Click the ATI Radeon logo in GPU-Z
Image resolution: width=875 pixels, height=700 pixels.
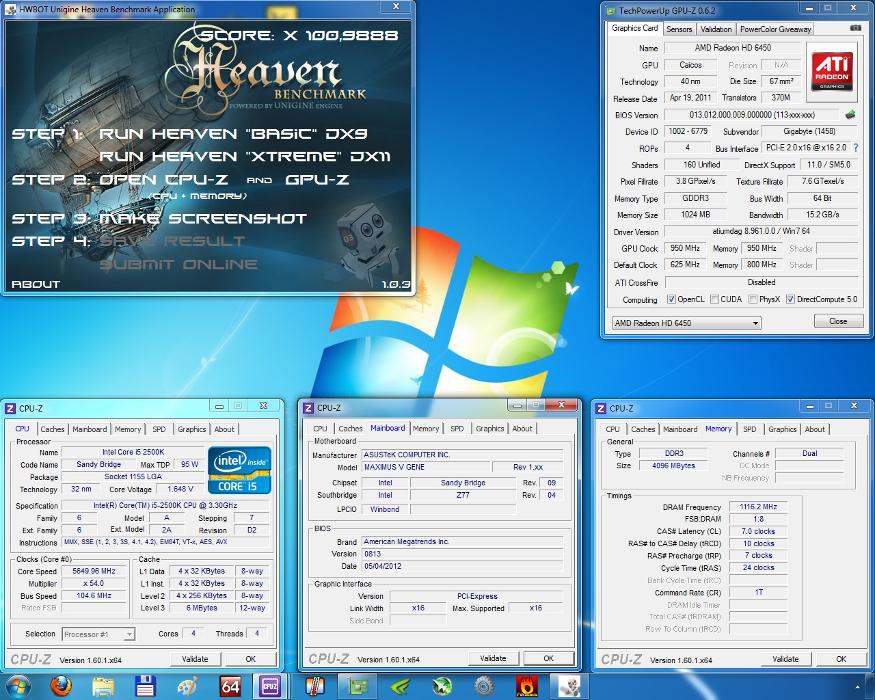click(831, 70)
